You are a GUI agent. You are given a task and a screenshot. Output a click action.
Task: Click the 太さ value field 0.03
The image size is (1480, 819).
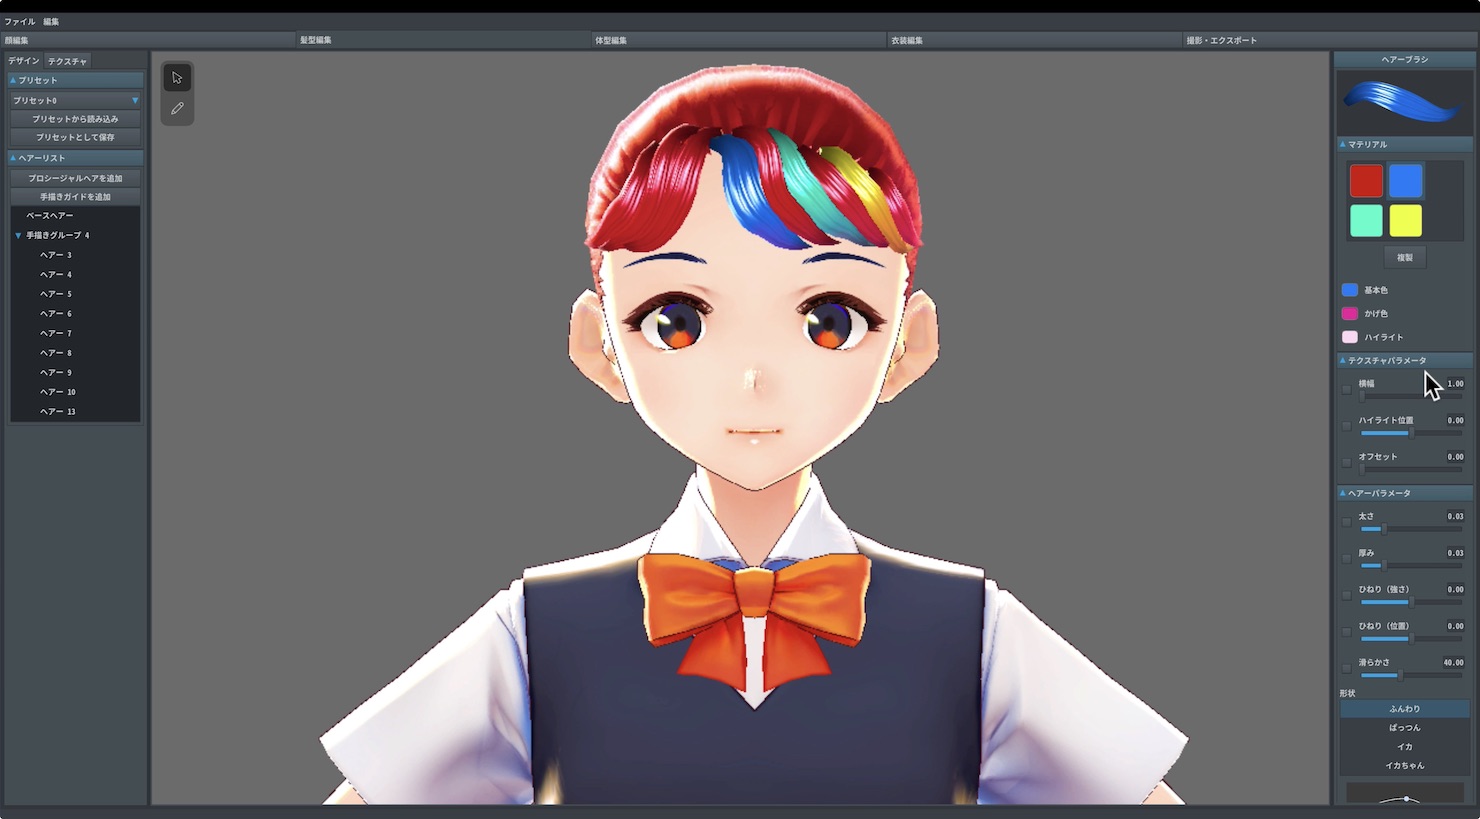coord(1454,516)
